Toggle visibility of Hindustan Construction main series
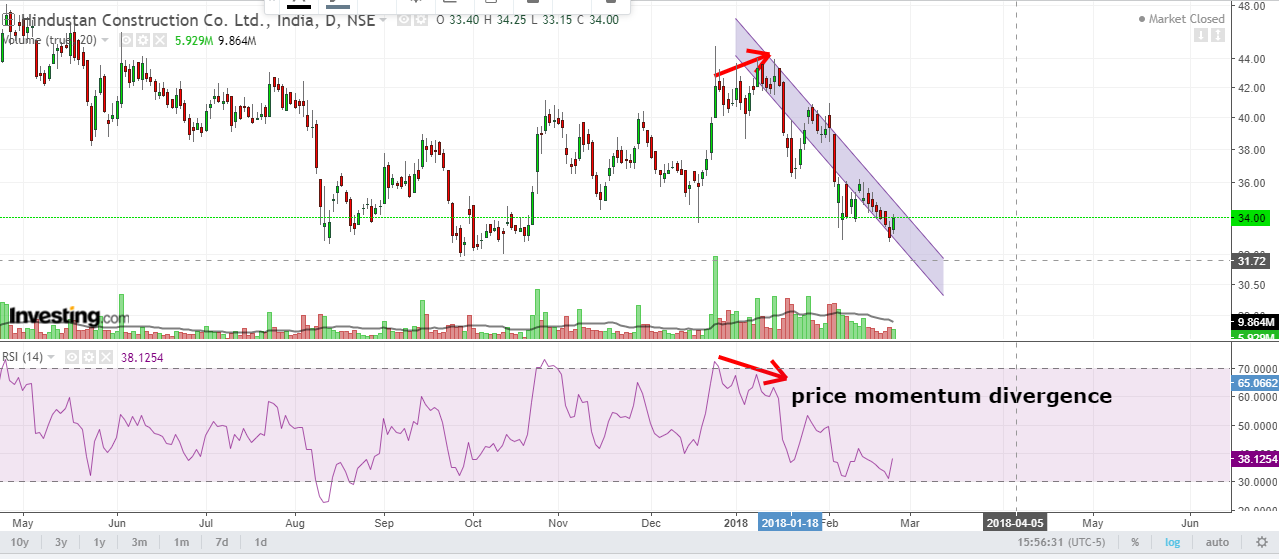Viewport: 1279px width, 559px height. tap(405, 20)
